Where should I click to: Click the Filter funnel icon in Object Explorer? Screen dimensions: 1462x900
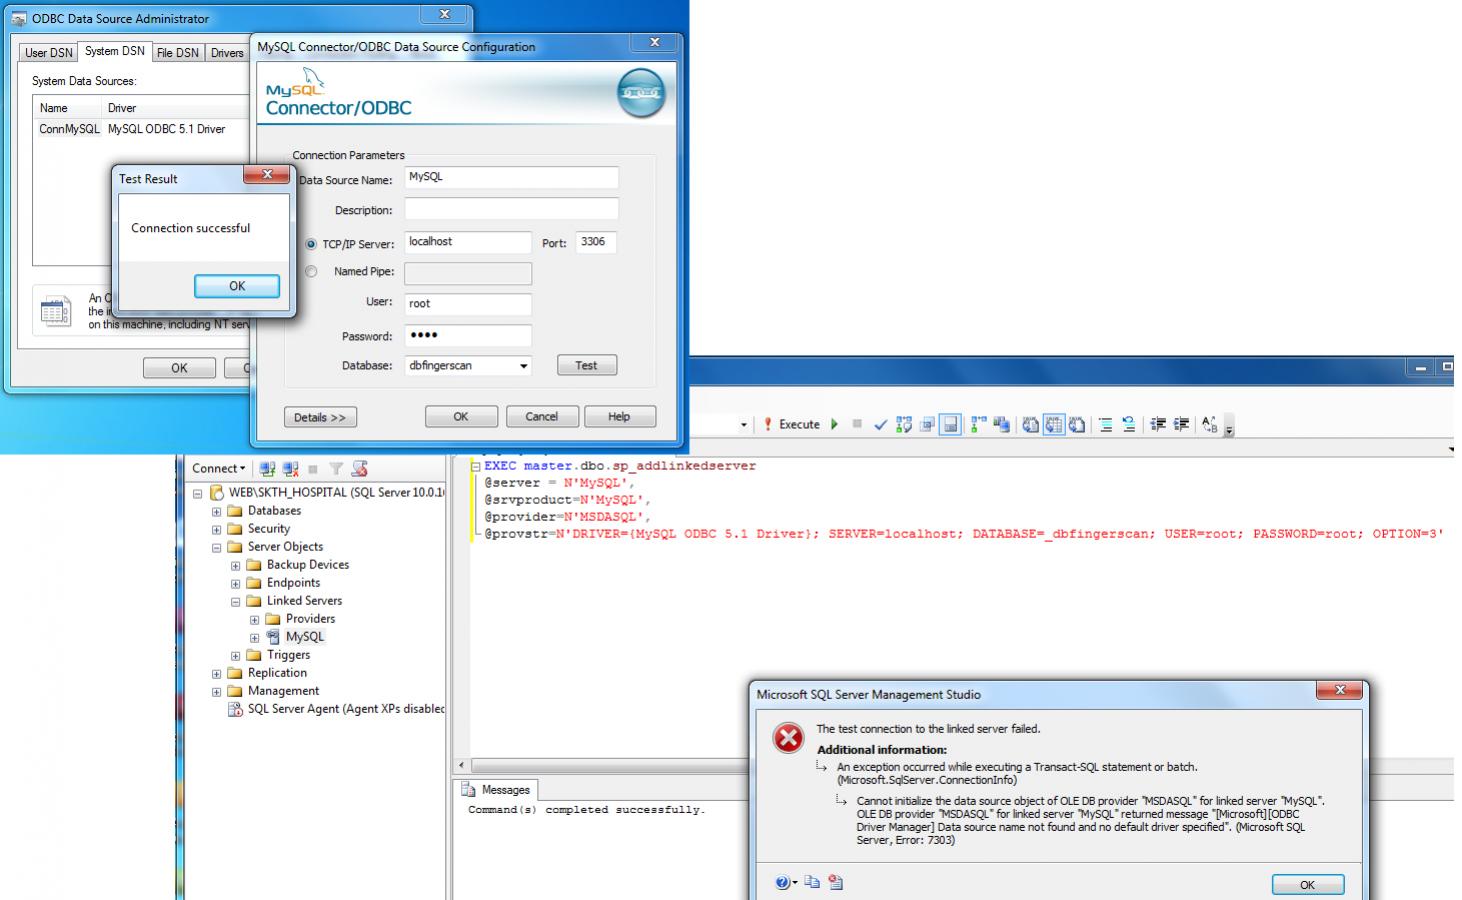point(336,468)
